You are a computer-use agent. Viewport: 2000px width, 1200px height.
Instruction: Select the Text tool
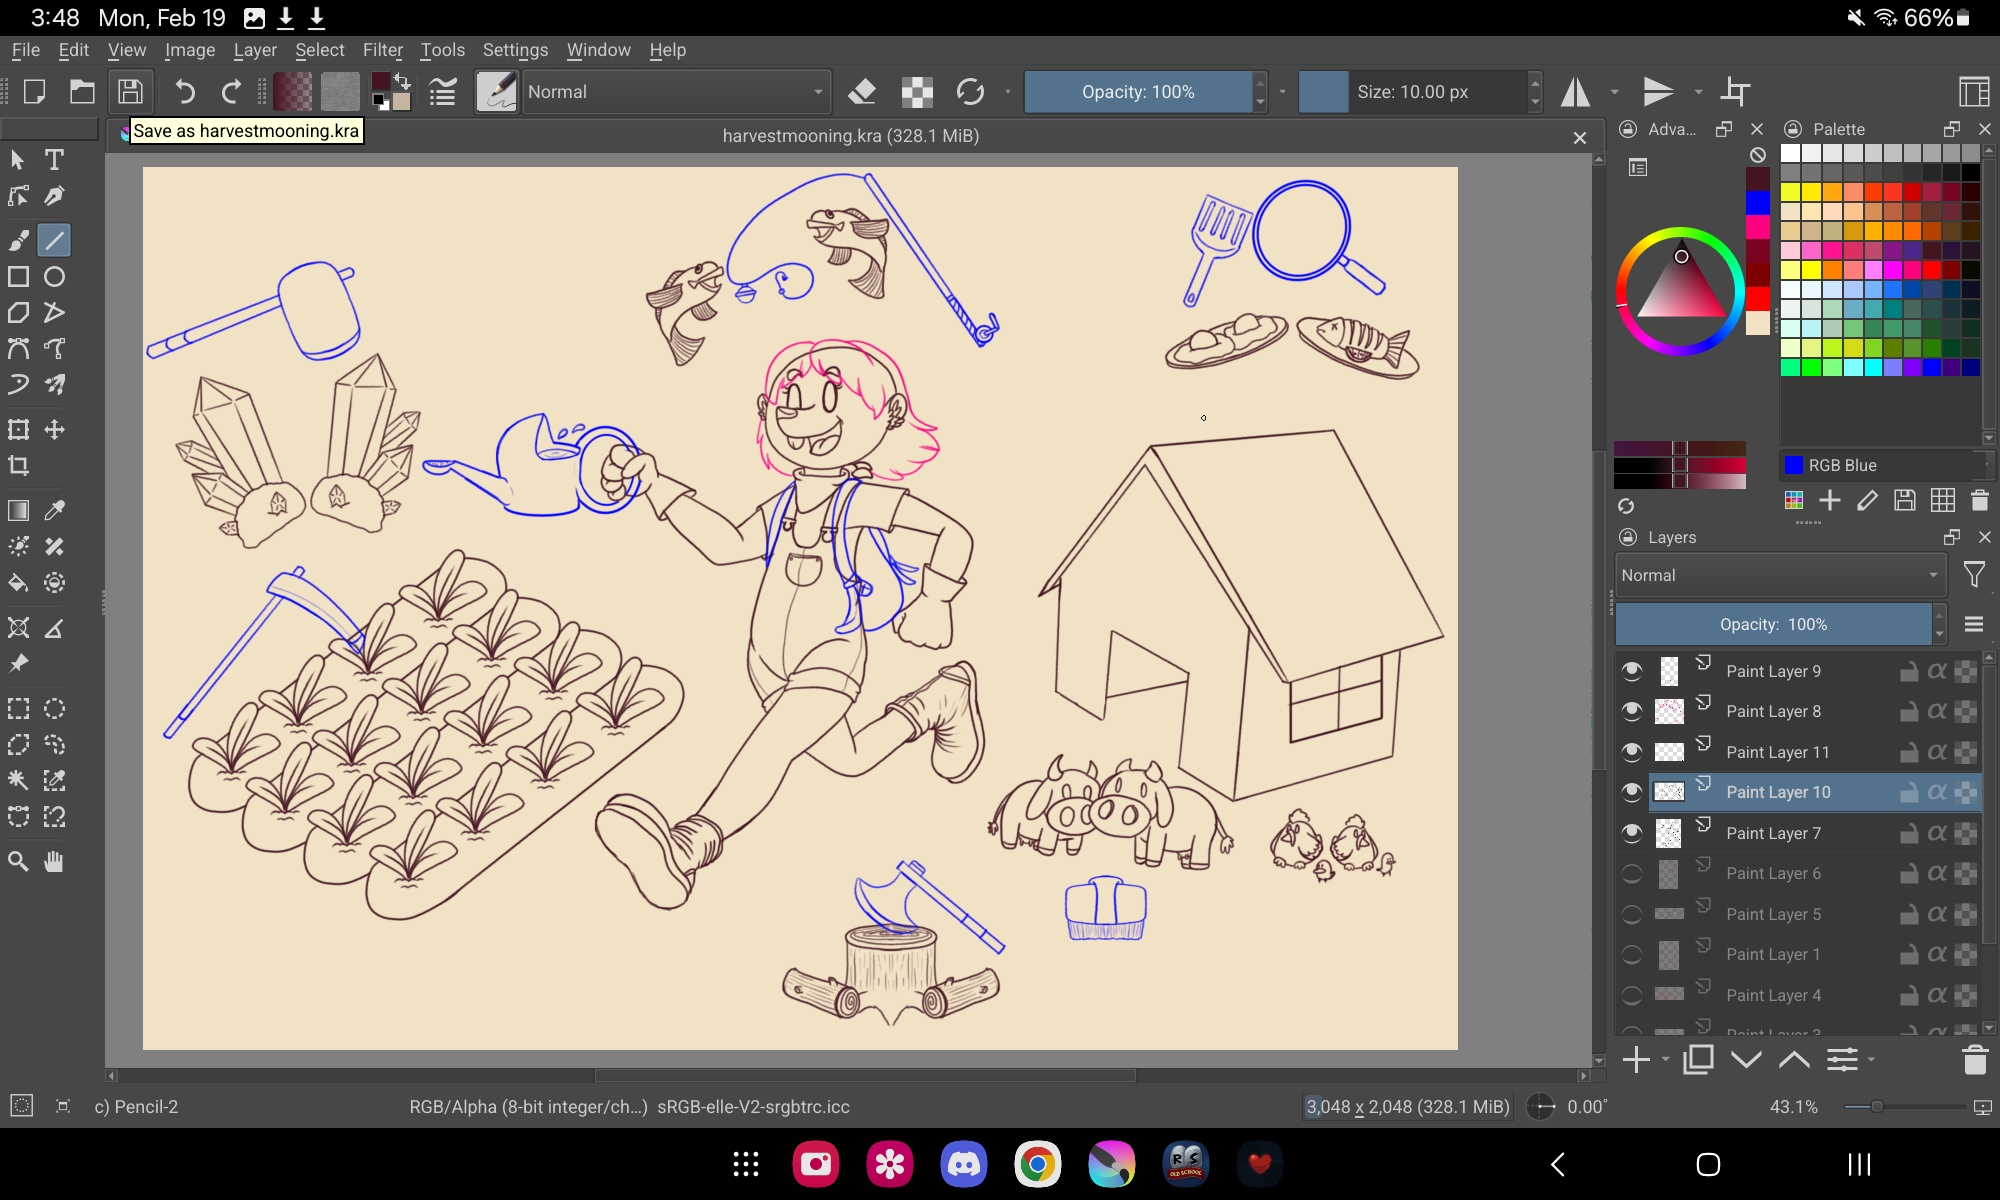coord(55,160)
